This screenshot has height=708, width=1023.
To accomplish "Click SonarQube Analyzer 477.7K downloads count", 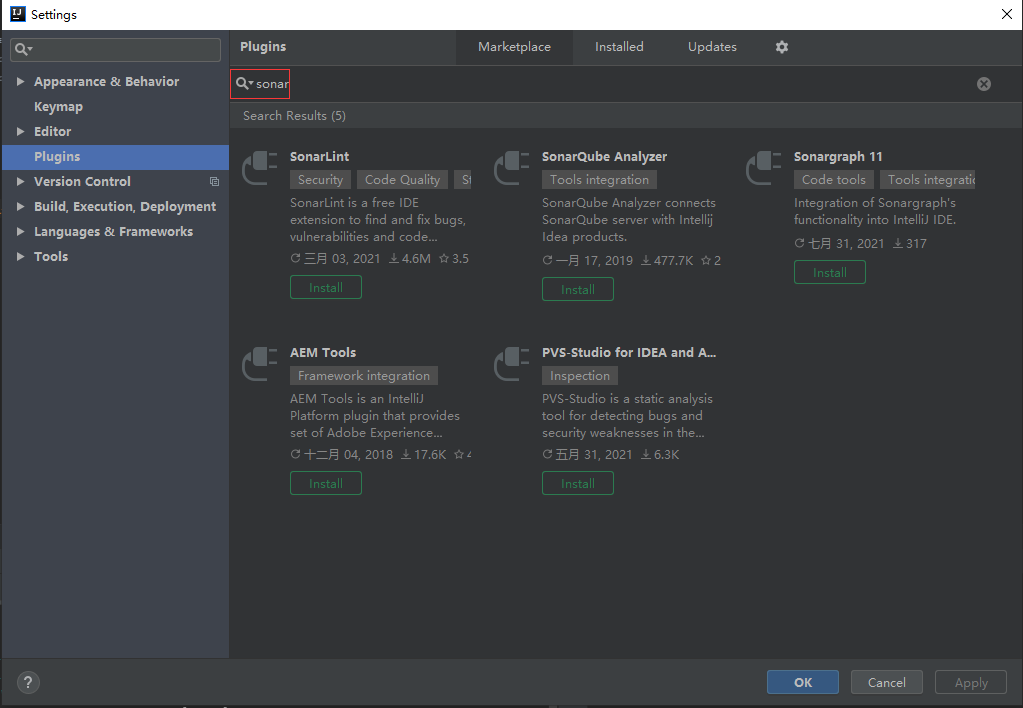I will point(667,260).
